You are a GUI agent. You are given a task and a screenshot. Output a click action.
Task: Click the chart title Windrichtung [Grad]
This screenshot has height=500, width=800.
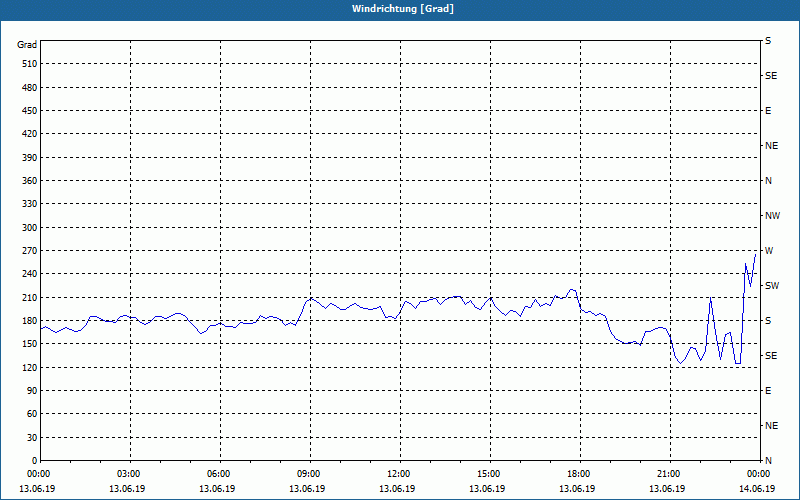click(403, 9)
